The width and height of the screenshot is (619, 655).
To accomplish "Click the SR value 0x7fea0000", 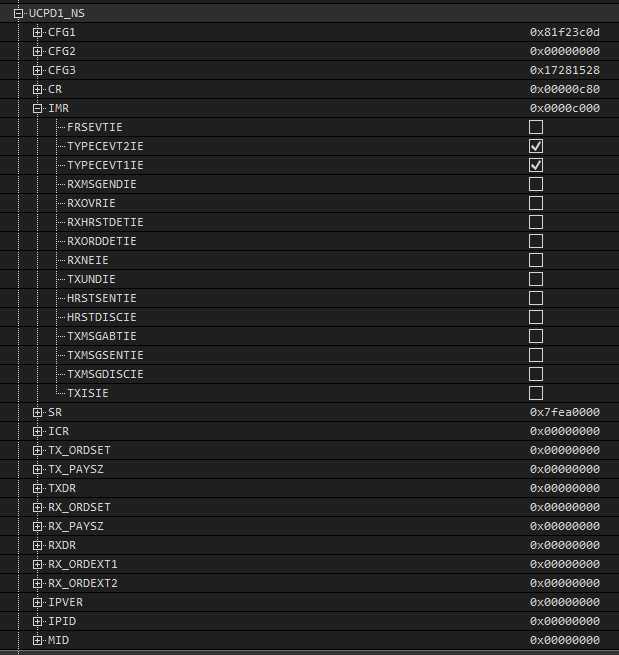I will (564, 412).
